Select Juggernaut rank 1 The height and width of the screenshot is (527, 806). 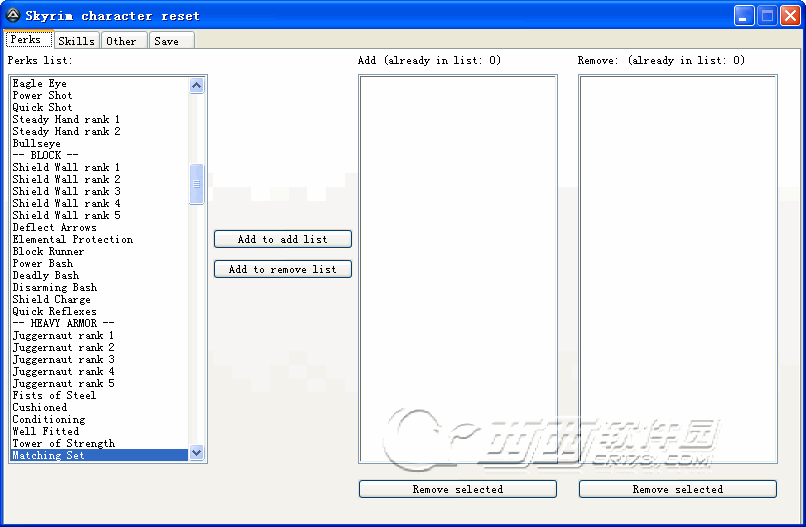pos(100,335)
